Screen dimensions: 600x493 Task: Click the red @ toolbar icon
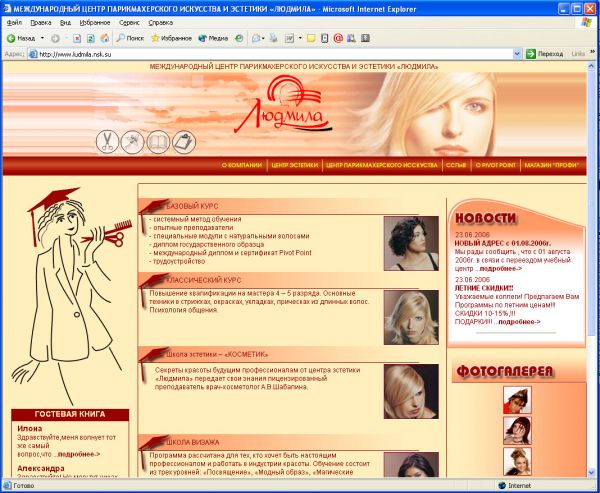click(x=338, y=38)
